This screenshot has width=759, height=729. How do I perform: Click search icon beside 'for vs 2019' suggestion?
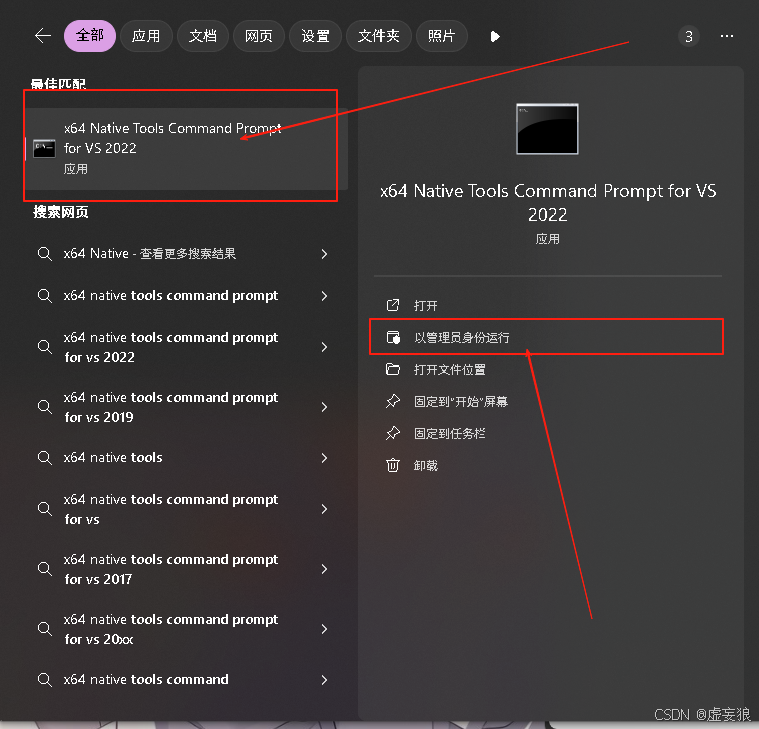click(x=45, y=407)
